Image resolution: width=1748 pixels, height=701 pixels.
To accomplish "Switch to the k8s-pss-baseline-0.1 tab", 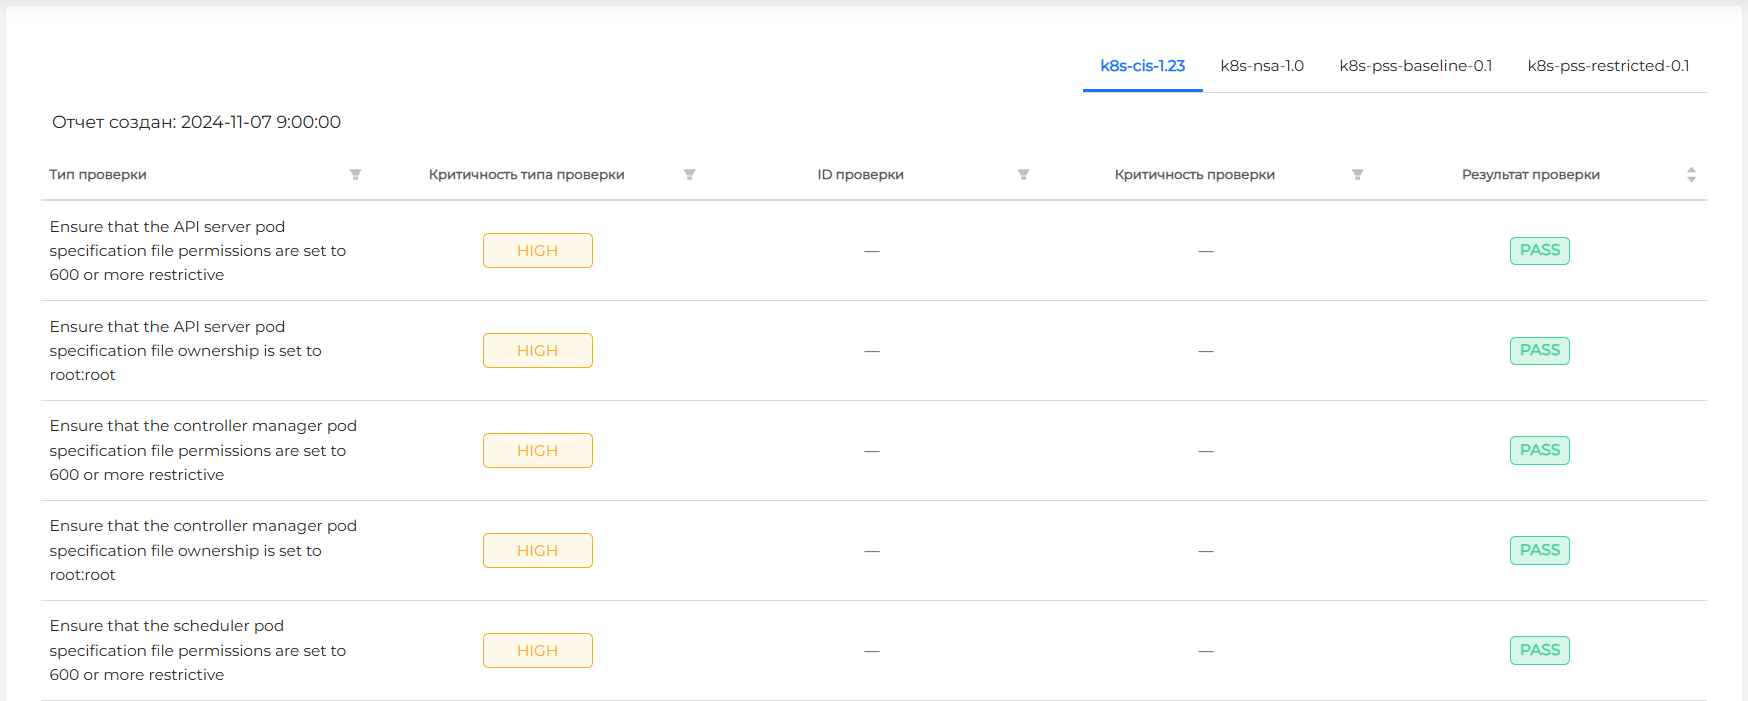I will [x=1415, y=66].
